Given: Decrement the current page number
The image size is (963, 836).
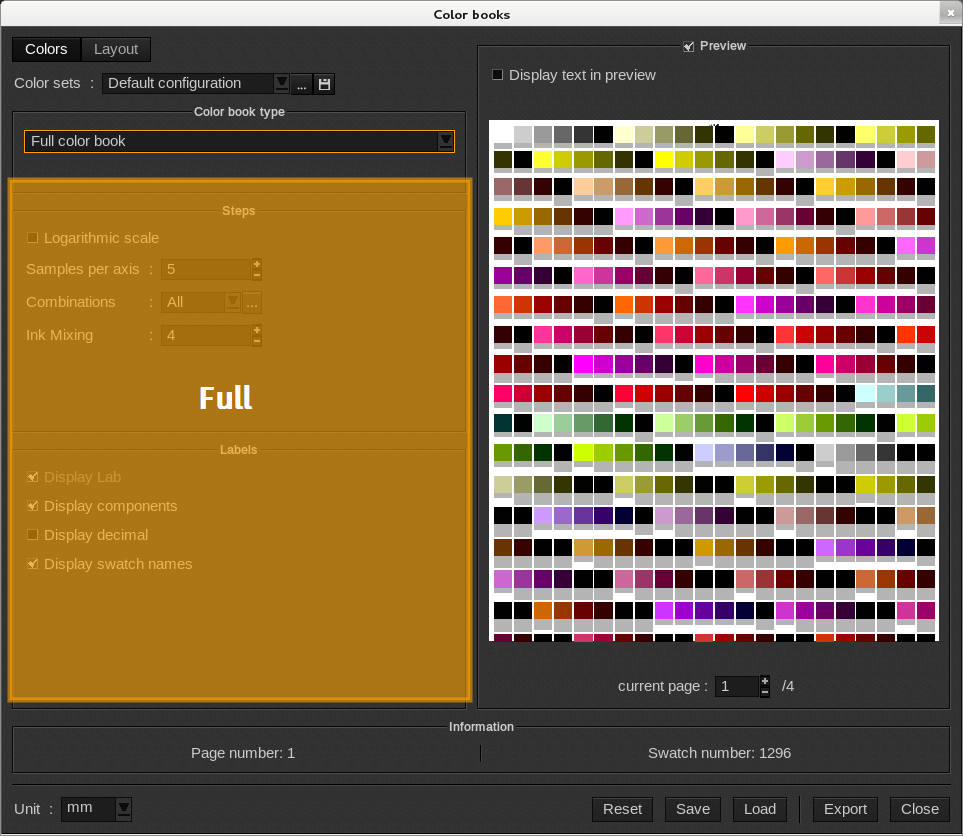Looking at the screenshot, I should (x=765, y=692).
